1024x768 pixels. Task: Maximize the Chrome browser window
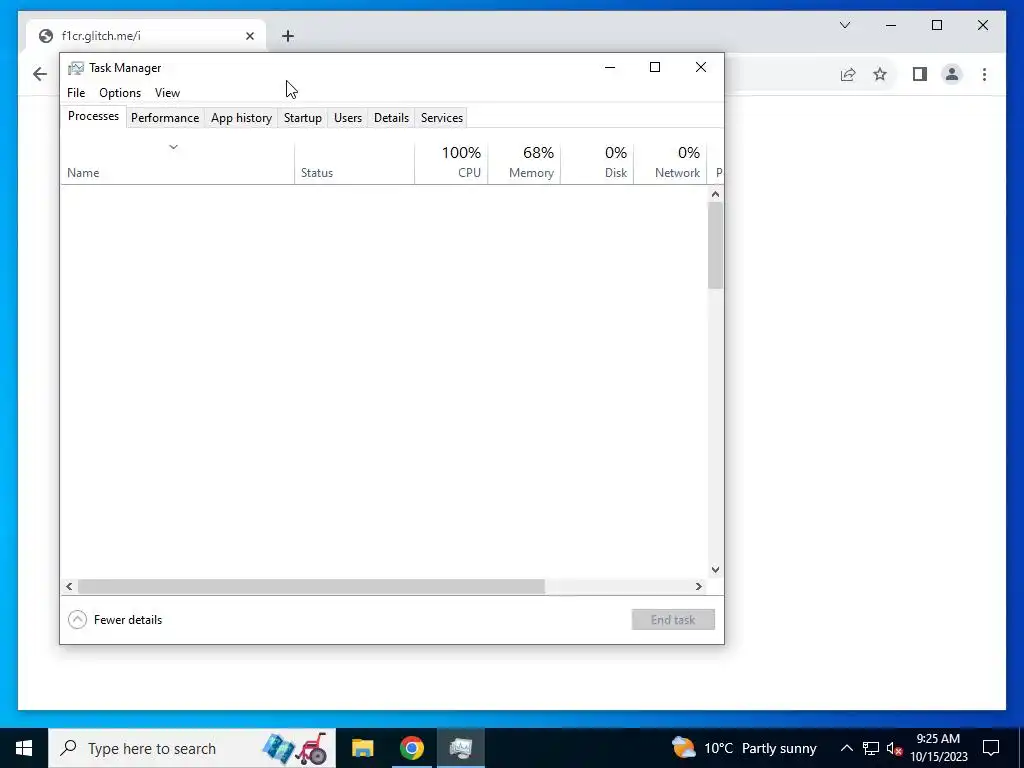click(936, 25)
